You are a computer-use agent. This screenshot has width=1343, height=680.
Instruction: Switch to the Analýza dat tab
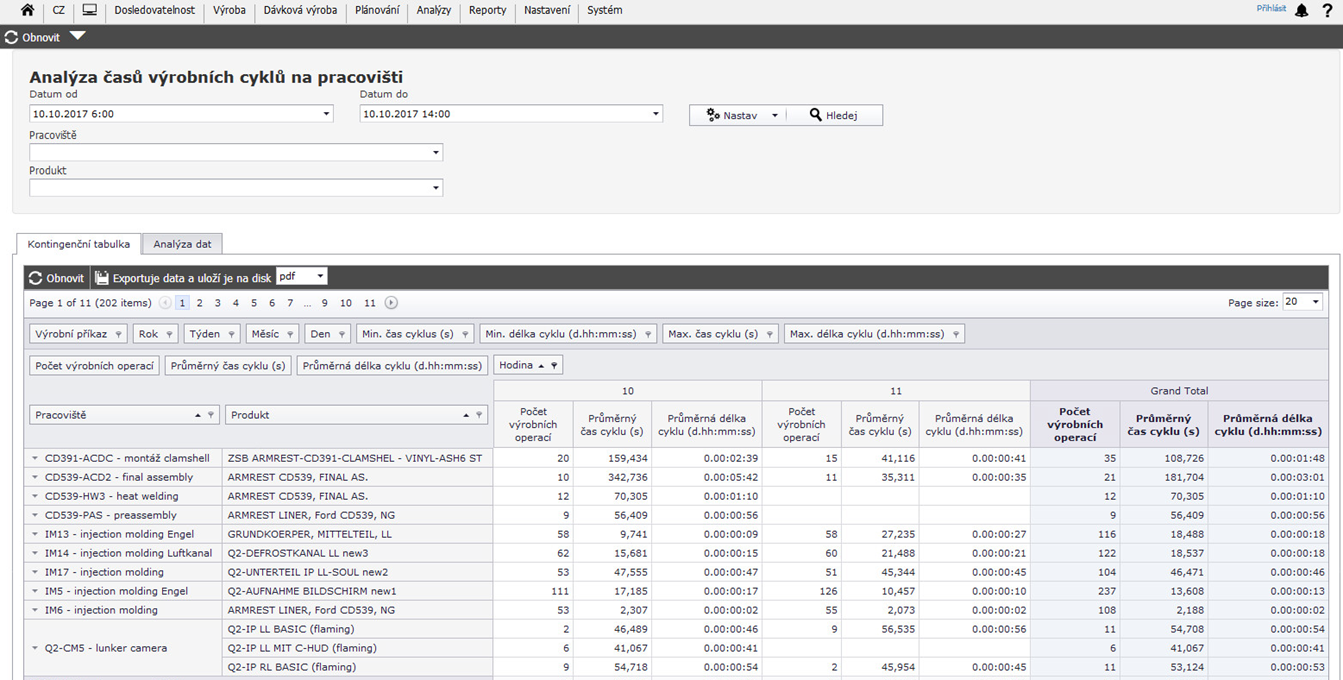click(182, 244)
